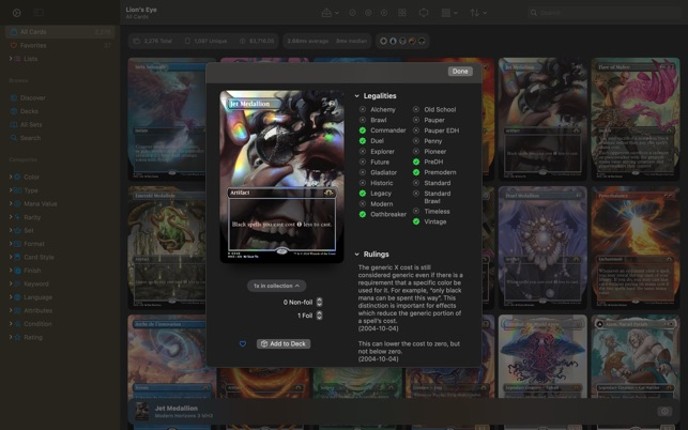Open Decks in the sidebar
Viewport: 688px width, 430px height.
point(29,111)
